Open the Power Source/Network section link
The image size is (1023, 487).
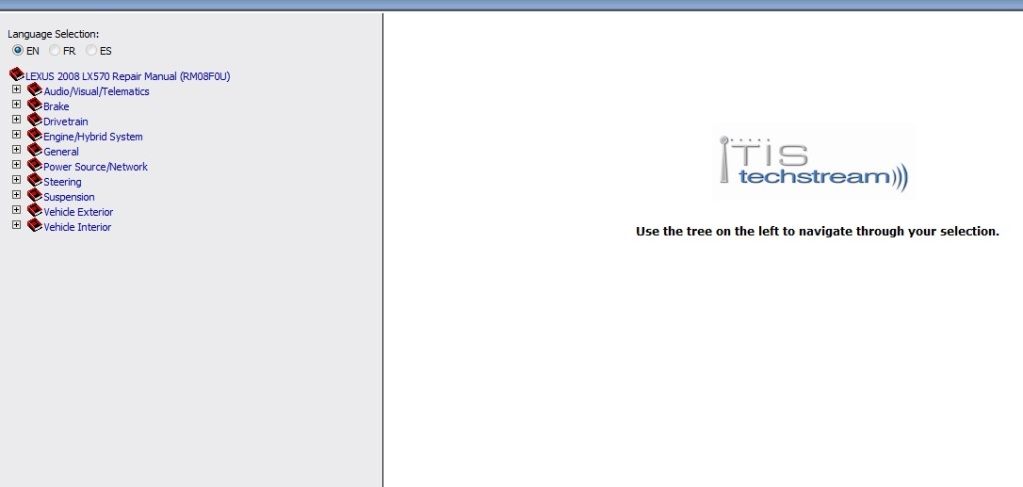coord(96,166)
